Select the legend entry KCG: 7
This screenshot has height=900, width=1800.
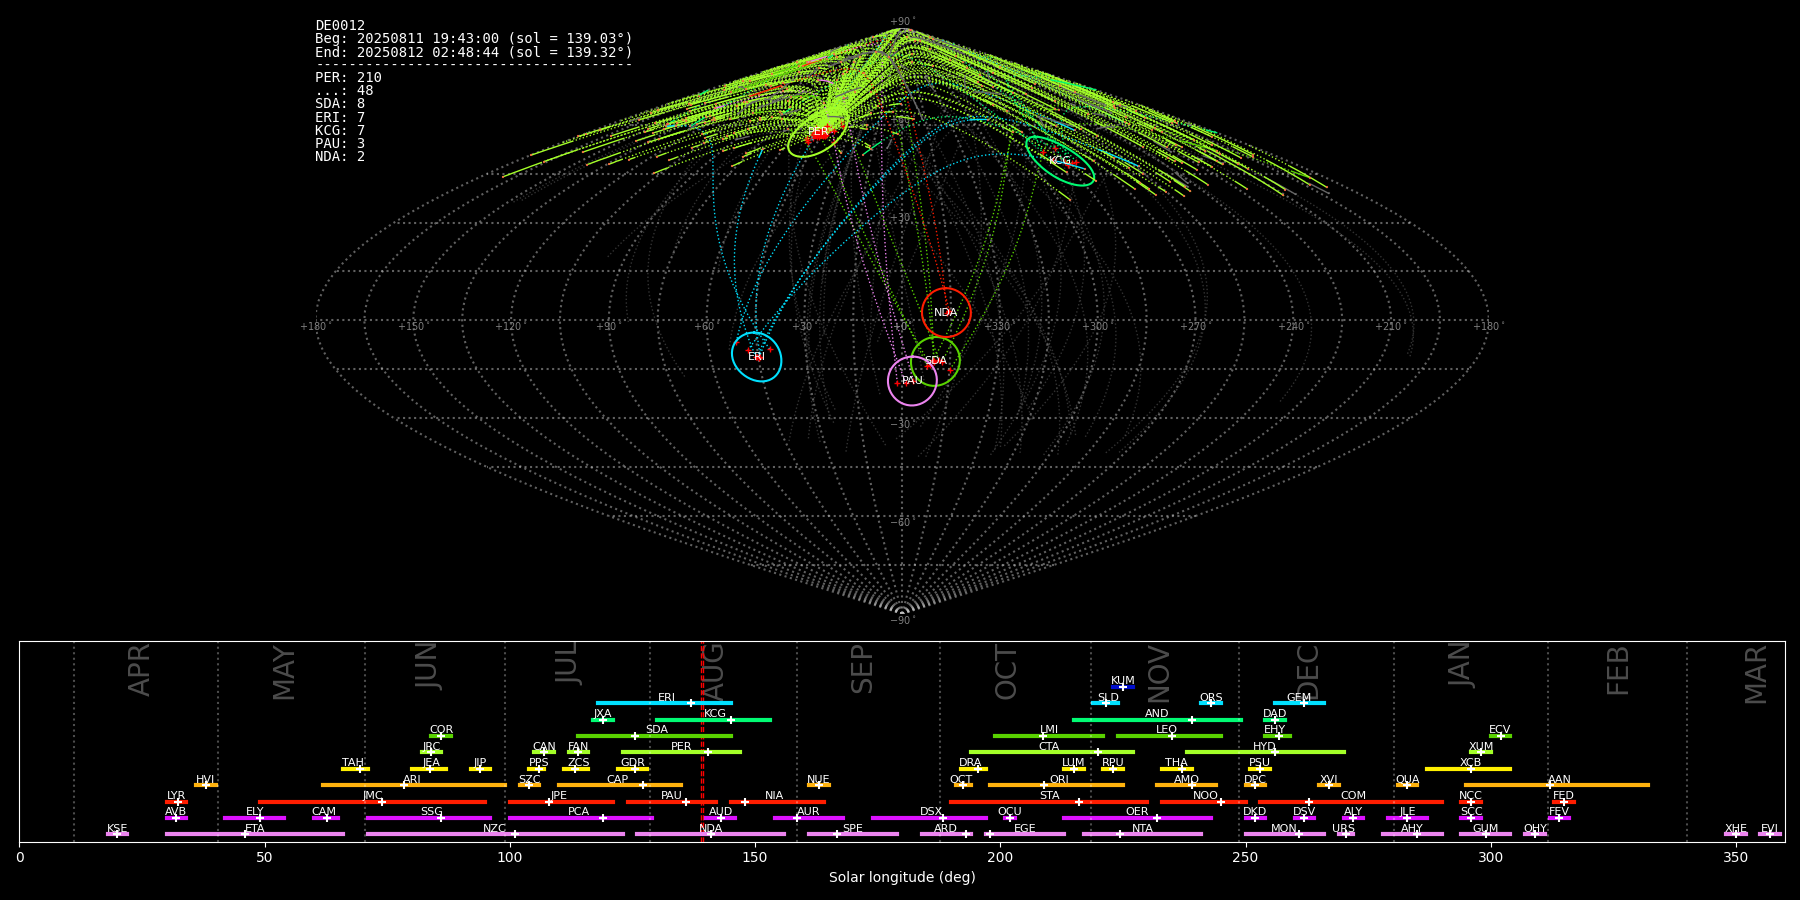[x=340, y=131]
